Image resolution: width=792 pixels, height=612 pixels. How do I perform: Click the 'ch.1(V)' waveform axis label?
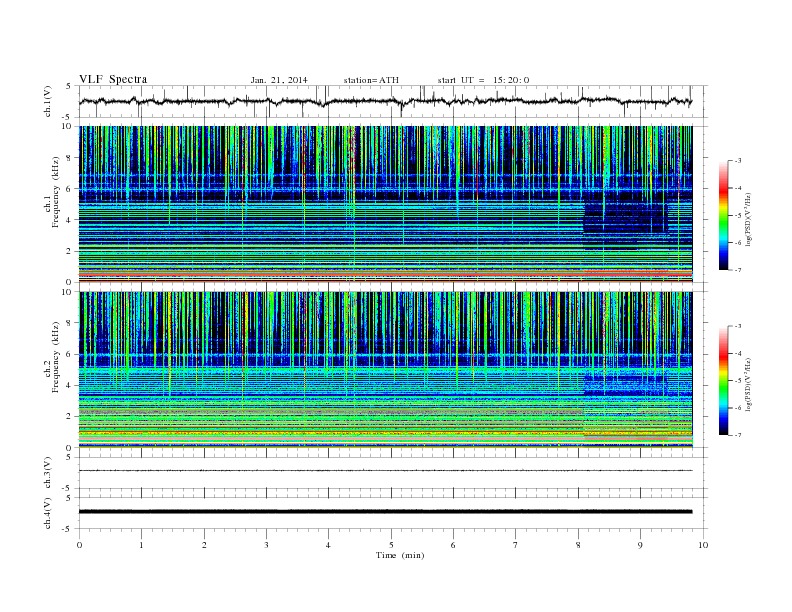pyautogui.click(x=48, y=101)
